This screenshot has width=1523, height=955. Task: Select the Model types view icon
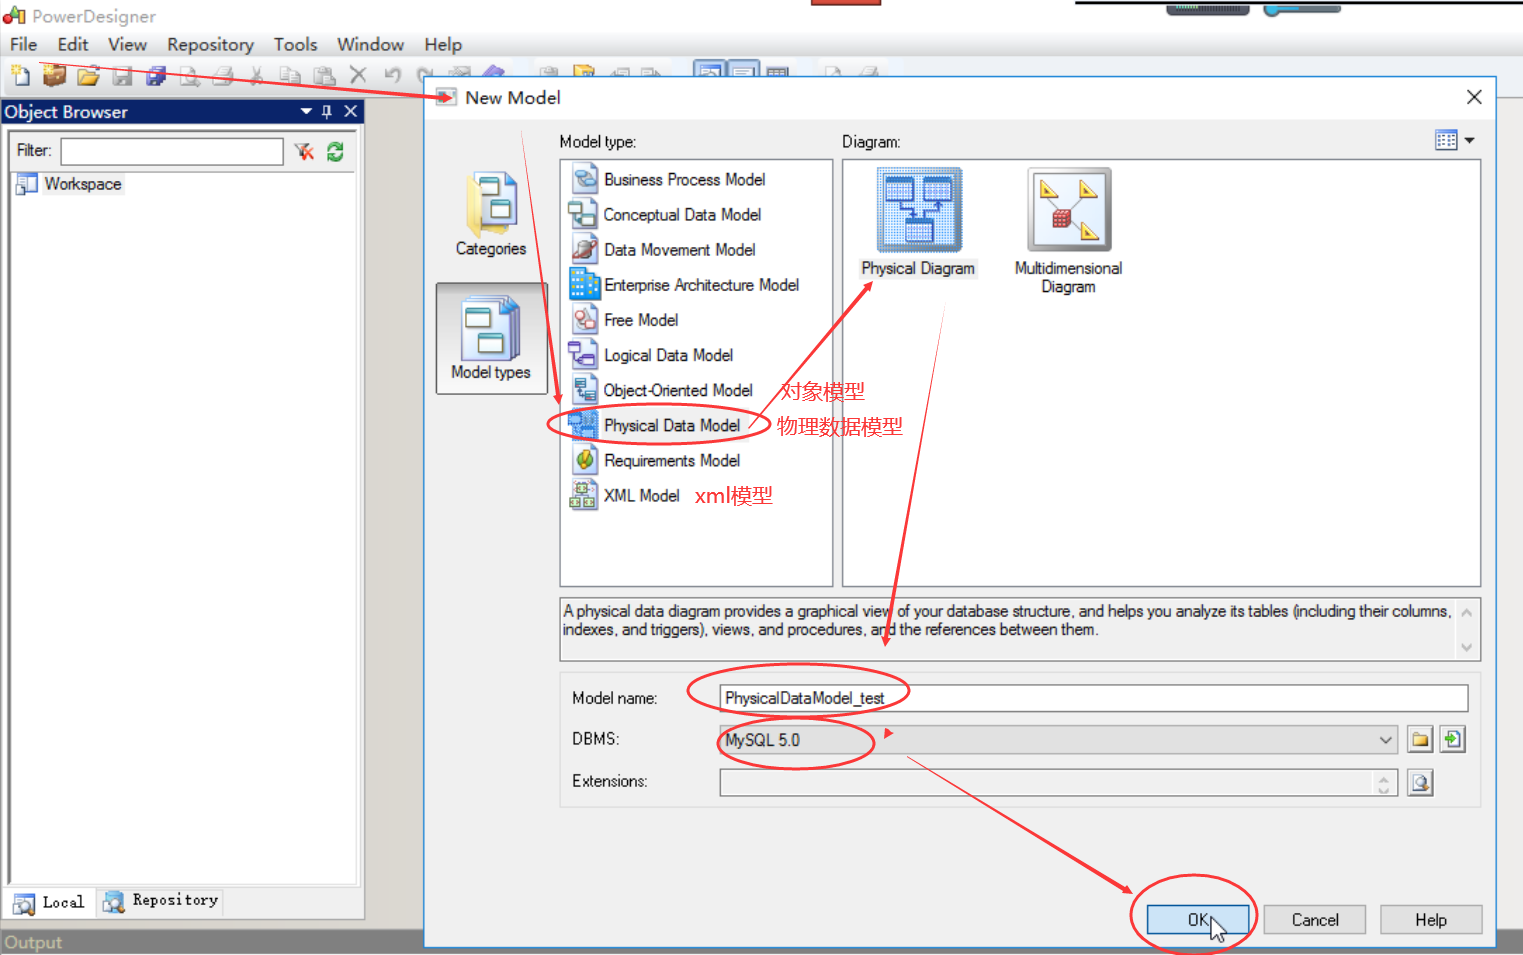491,338
